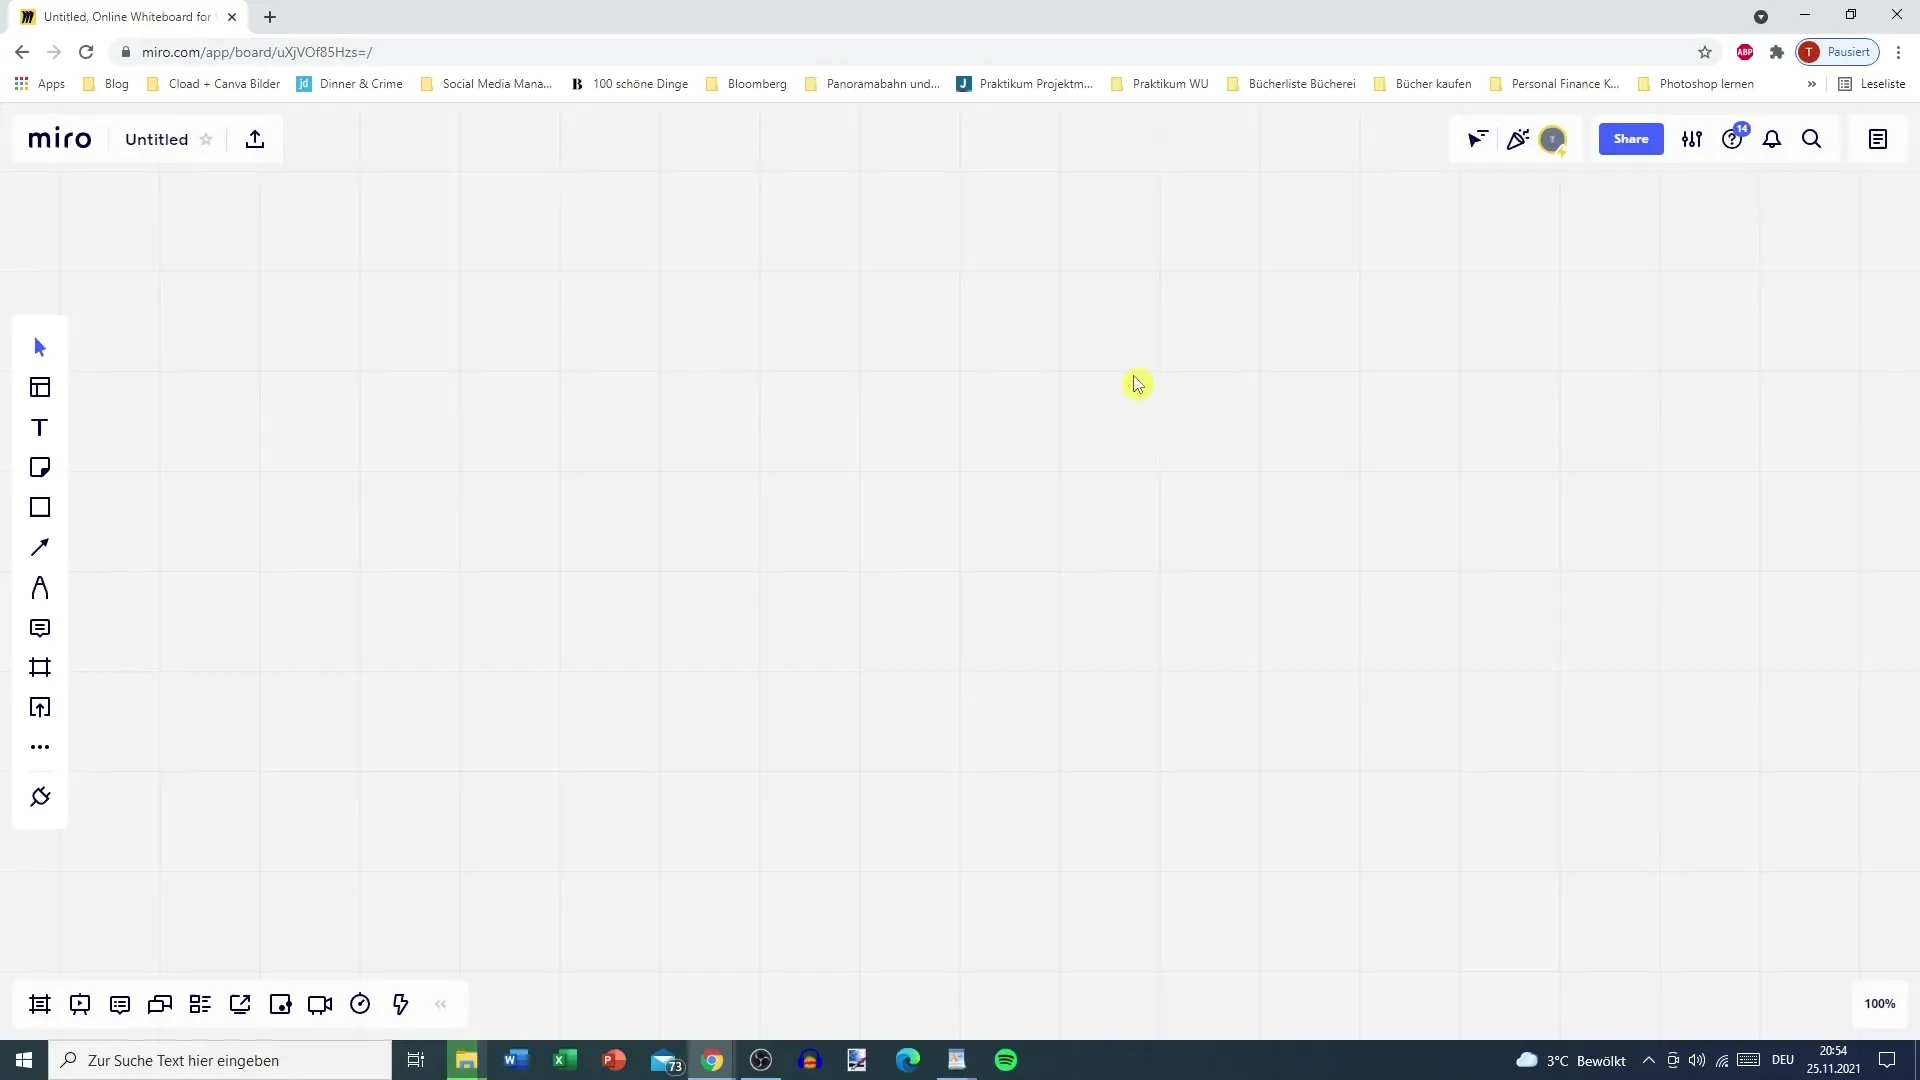Select the Sticky Note tool
This screenshot has width=1920, height=1080.
tap(38, 467)
